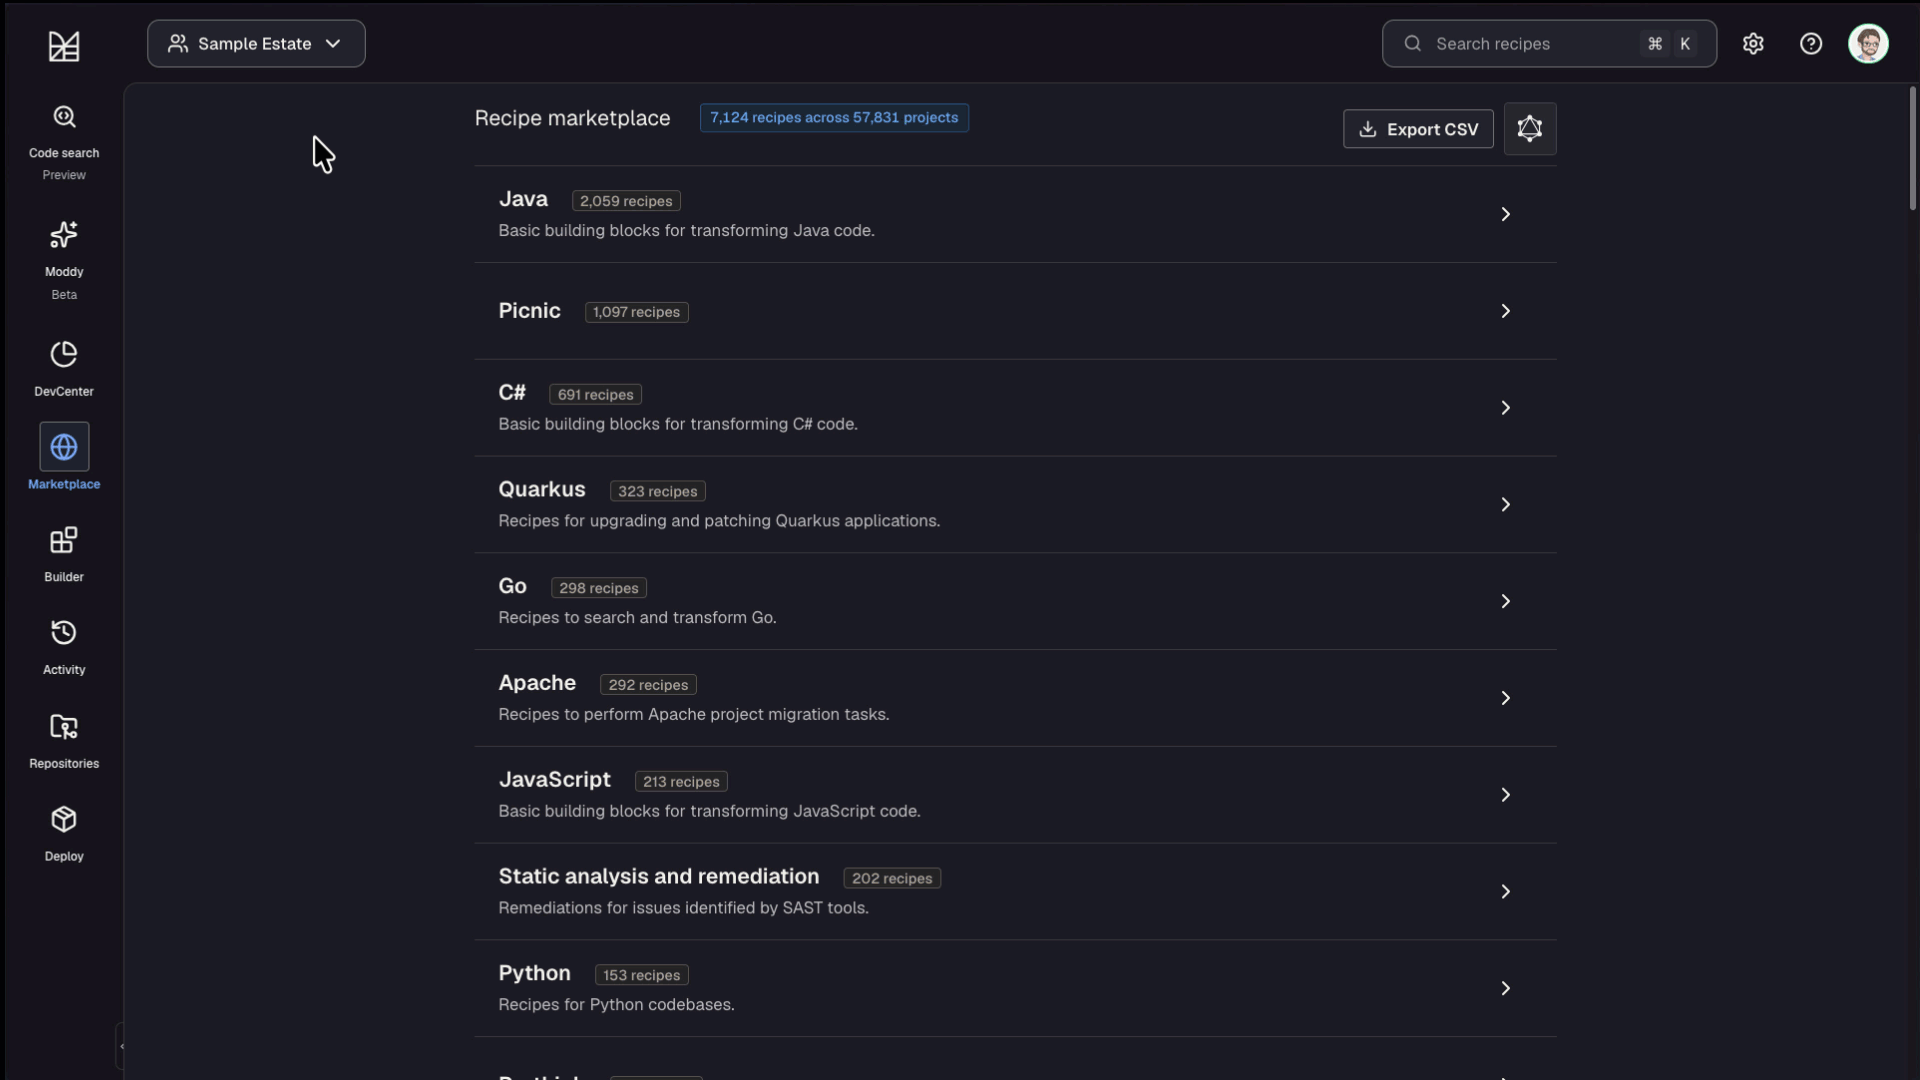The width and height of the screenshot is (1920, 1080).
Task: Open the Builder section
Action: (x=64, y=554)
